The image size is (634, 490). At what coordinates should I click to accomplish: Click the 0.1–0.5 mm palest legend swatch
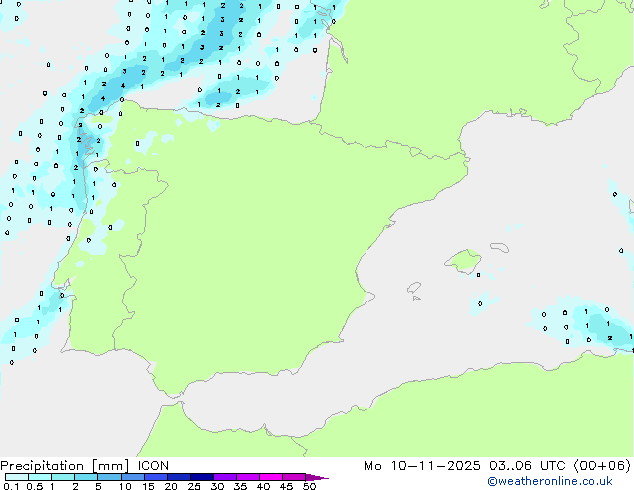tap(17, 477)
